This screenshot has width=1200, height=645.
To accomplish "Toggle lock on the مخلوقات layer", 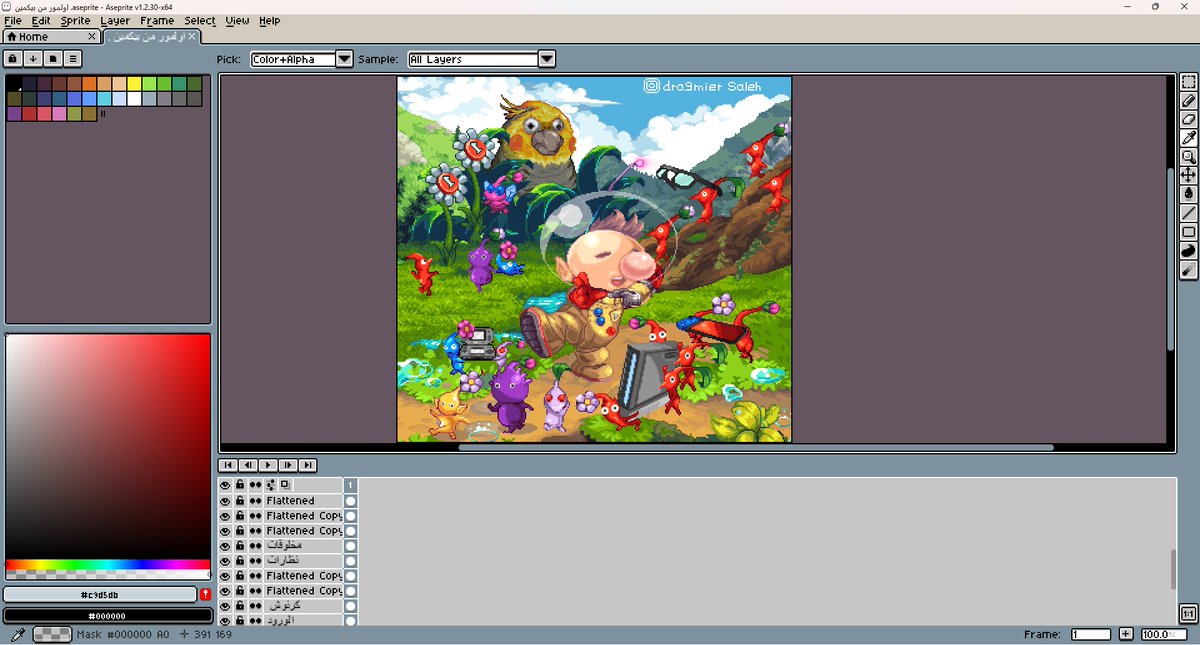I will coord(240,546).
